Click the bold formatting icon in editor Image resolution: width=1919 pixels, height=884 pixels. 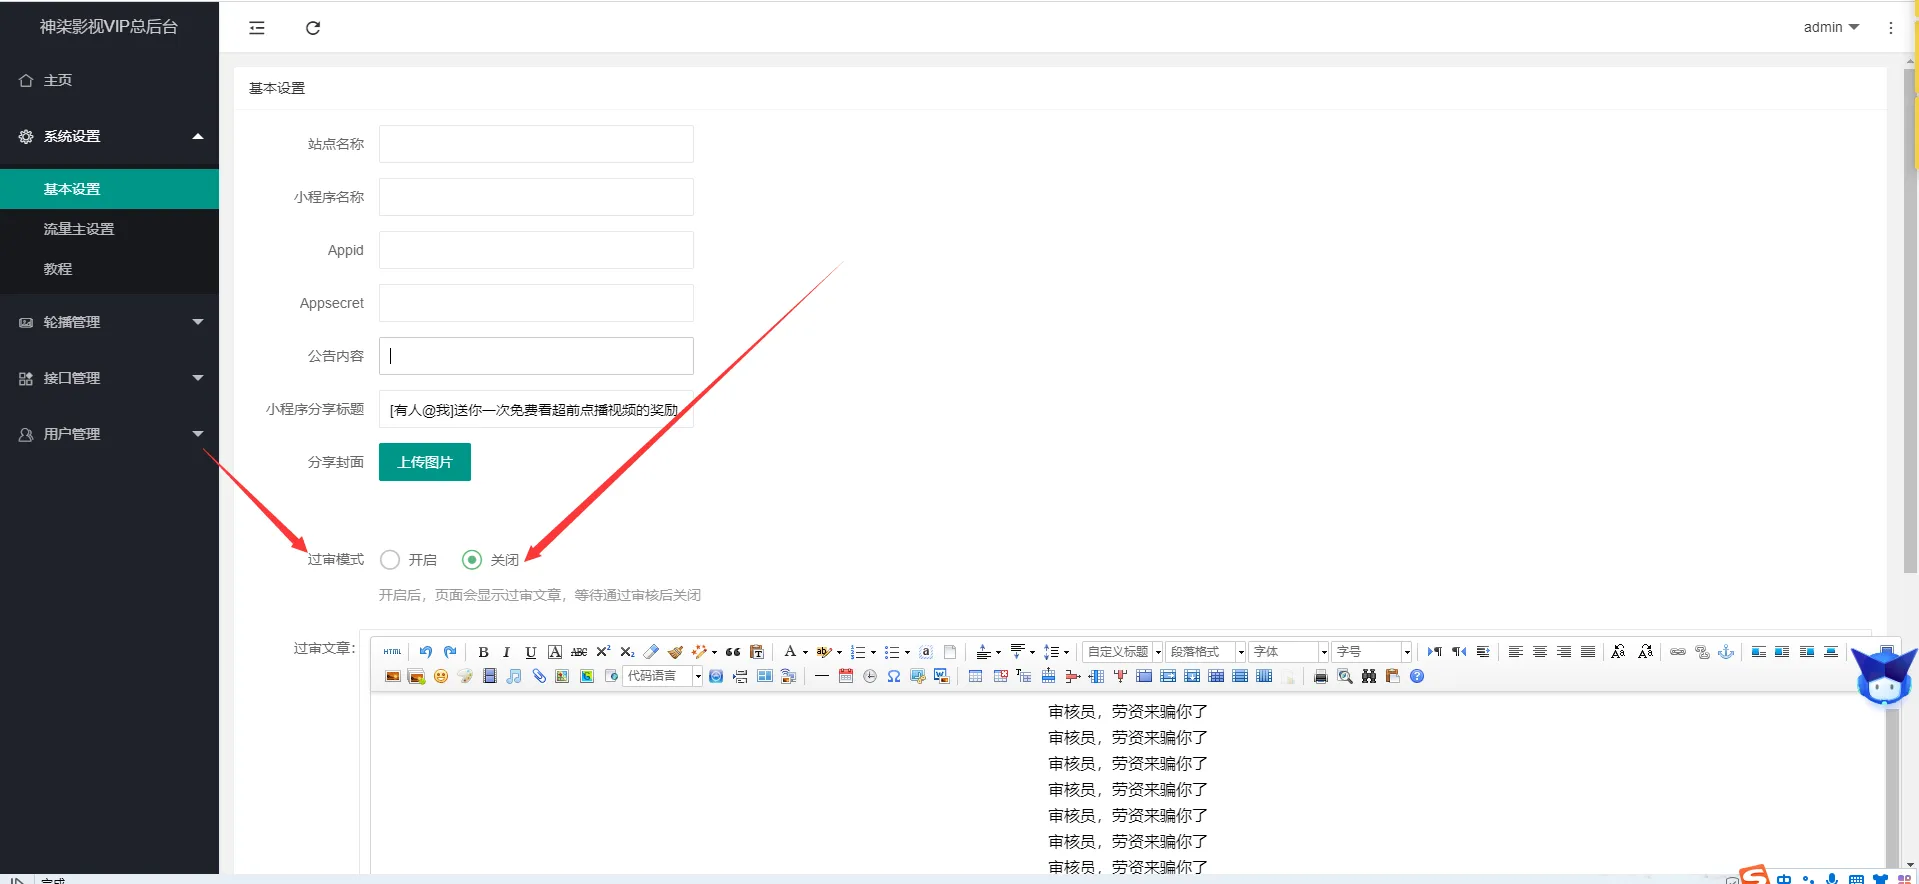(x=483, y=652)
